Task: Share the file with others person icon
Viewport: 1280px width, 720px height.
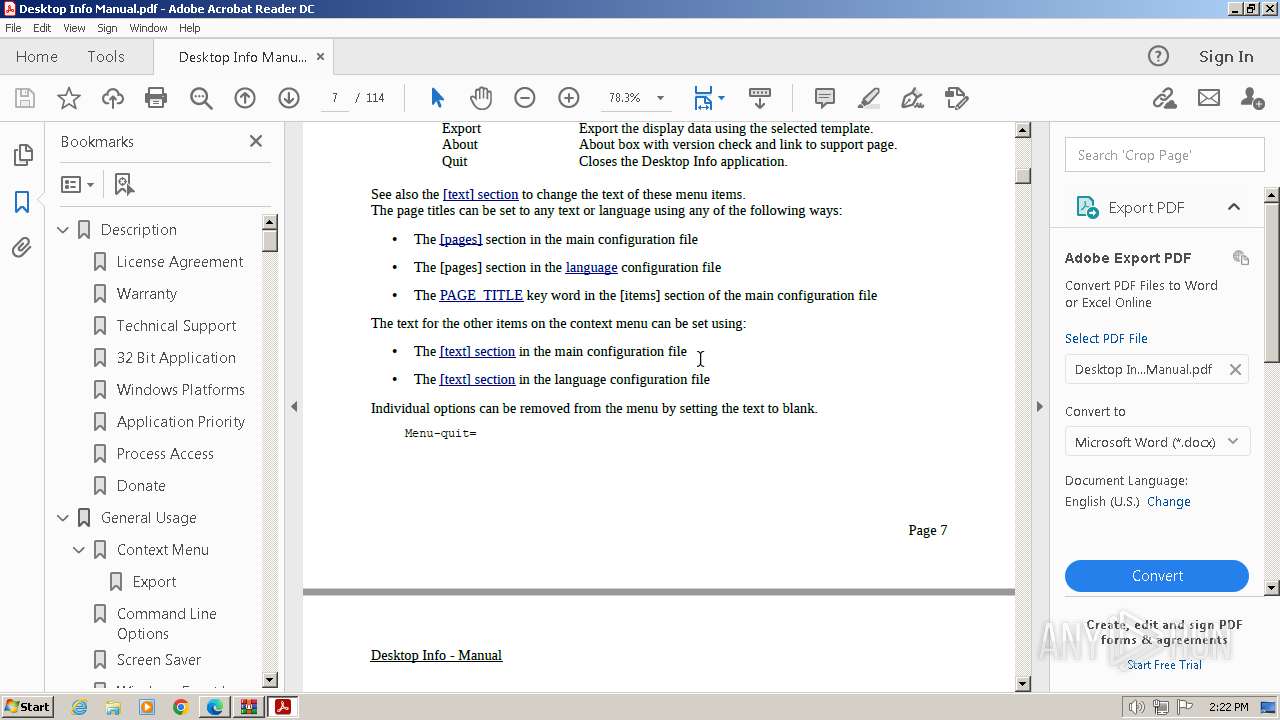Action: pos(1252,98)
